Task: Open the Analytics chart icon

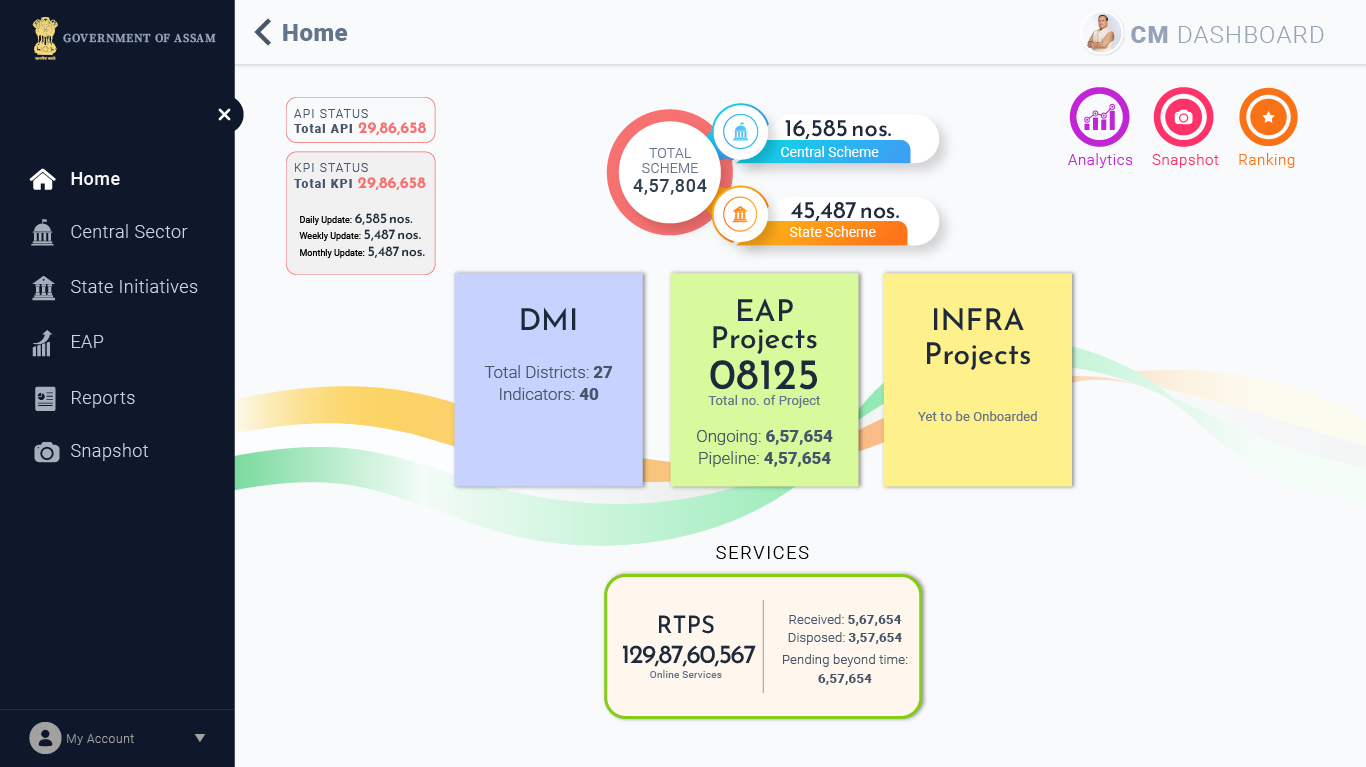Action: (x=1099, y=118)
